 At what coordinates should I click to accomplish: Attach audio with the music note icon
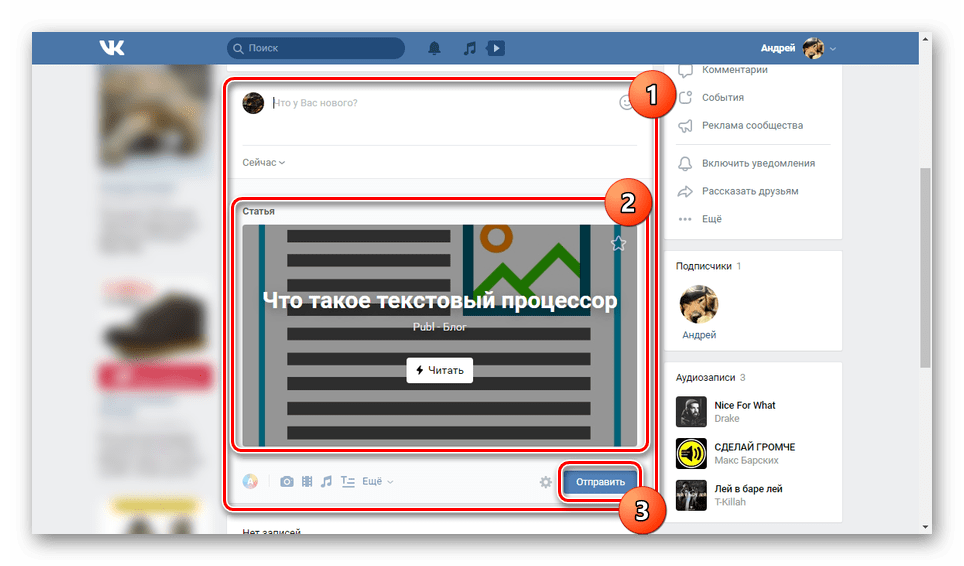[x=326, y=481]
